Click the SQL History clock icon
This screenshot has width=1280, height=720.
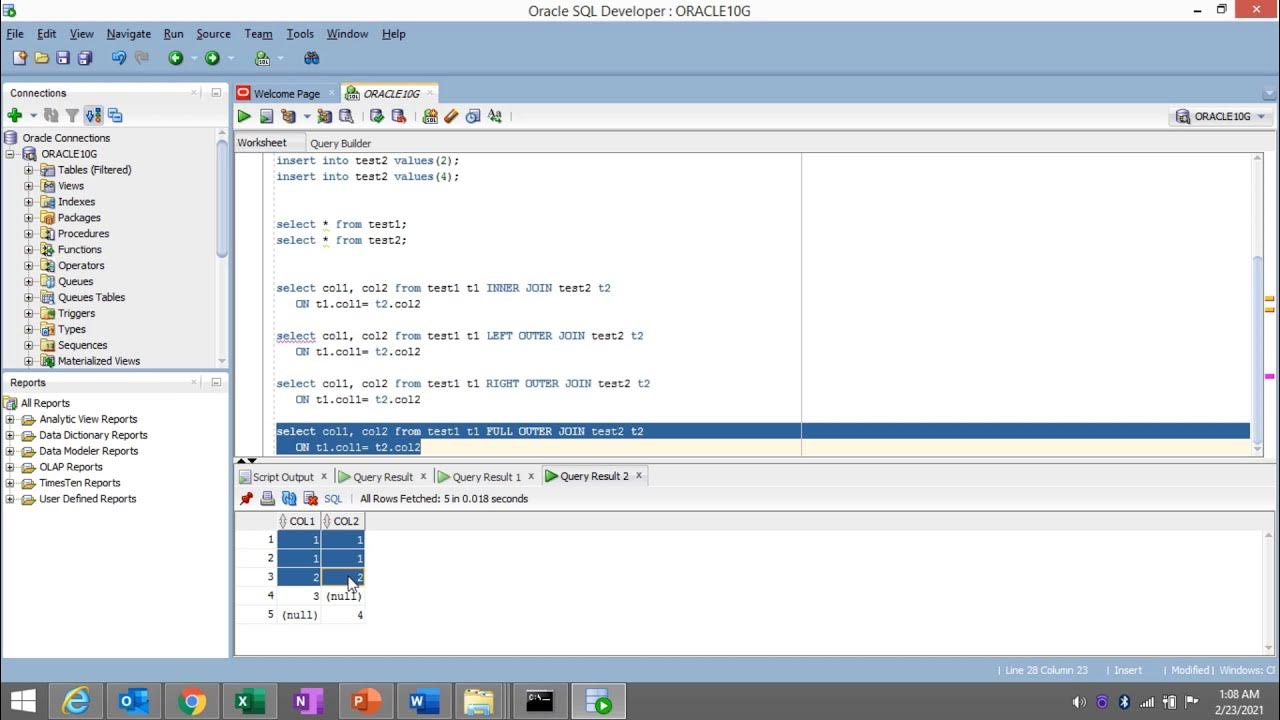pyautogui.click(x=473, y=116)
